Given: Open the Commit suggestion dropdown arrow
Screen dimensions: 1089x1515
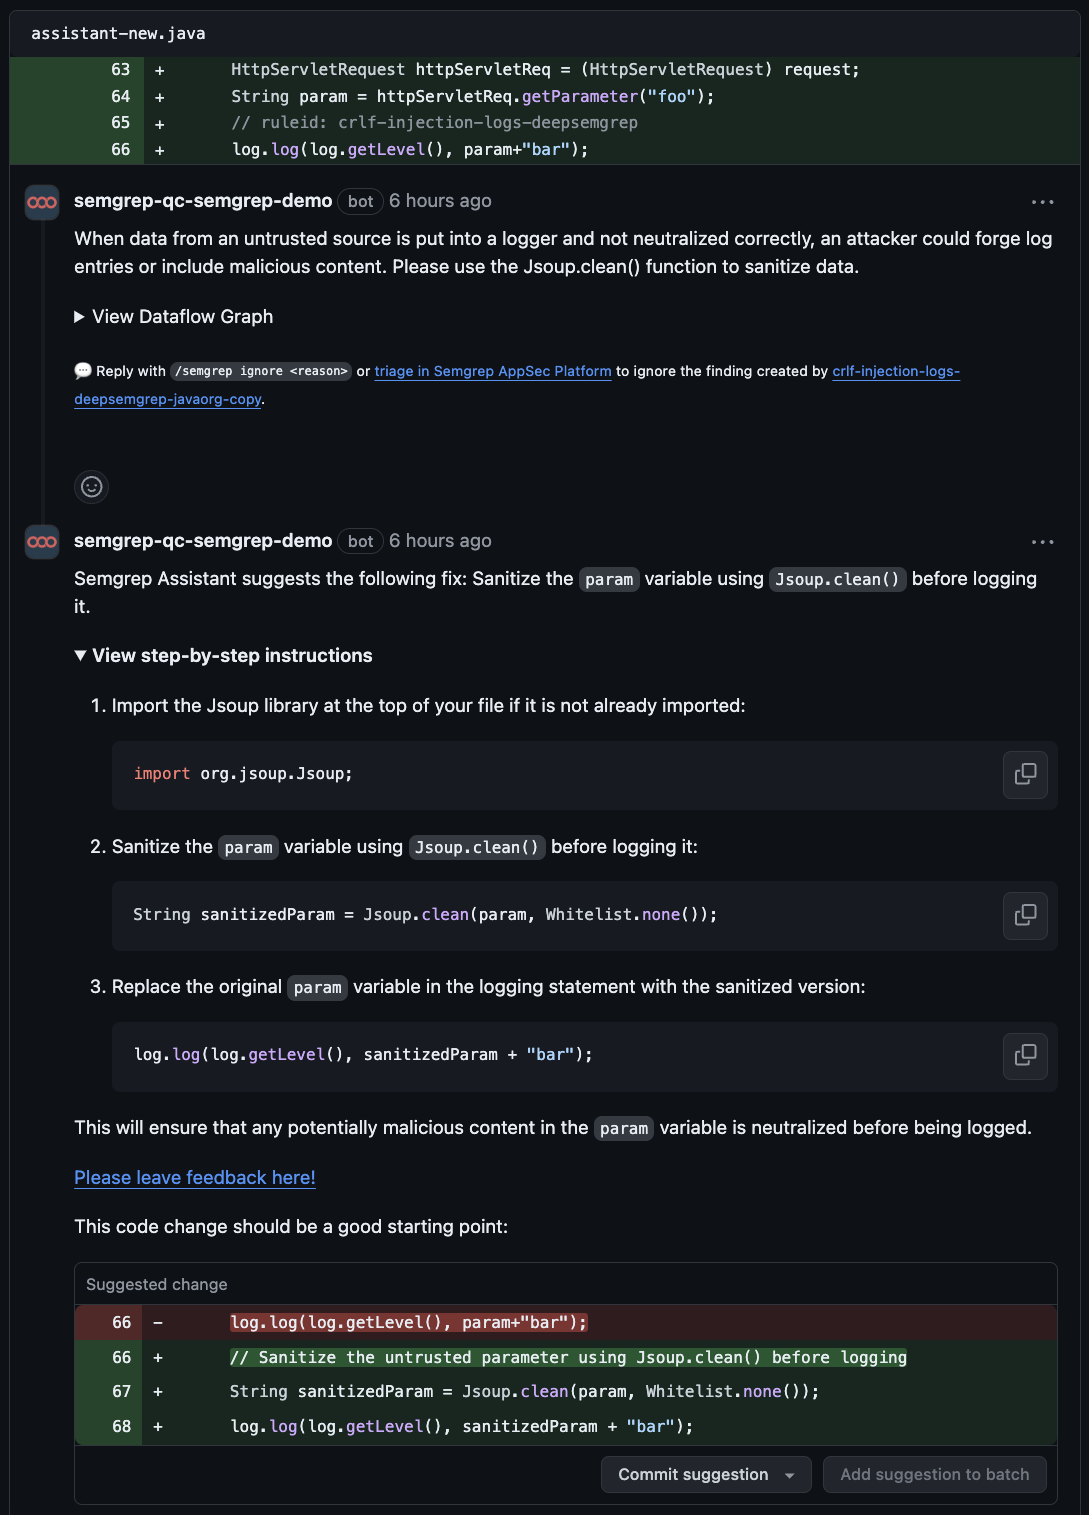Looking at the screenshot, I should pos(790,1474).
